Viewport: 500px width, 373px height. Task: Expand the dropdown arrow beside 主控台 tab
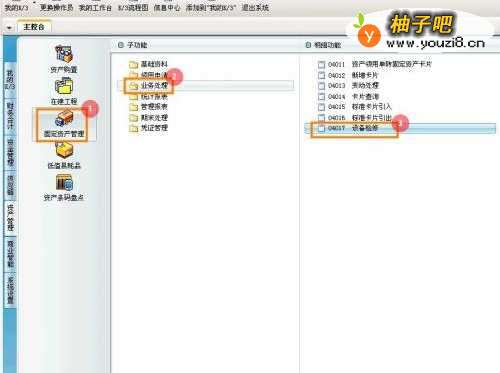[9, 28]
